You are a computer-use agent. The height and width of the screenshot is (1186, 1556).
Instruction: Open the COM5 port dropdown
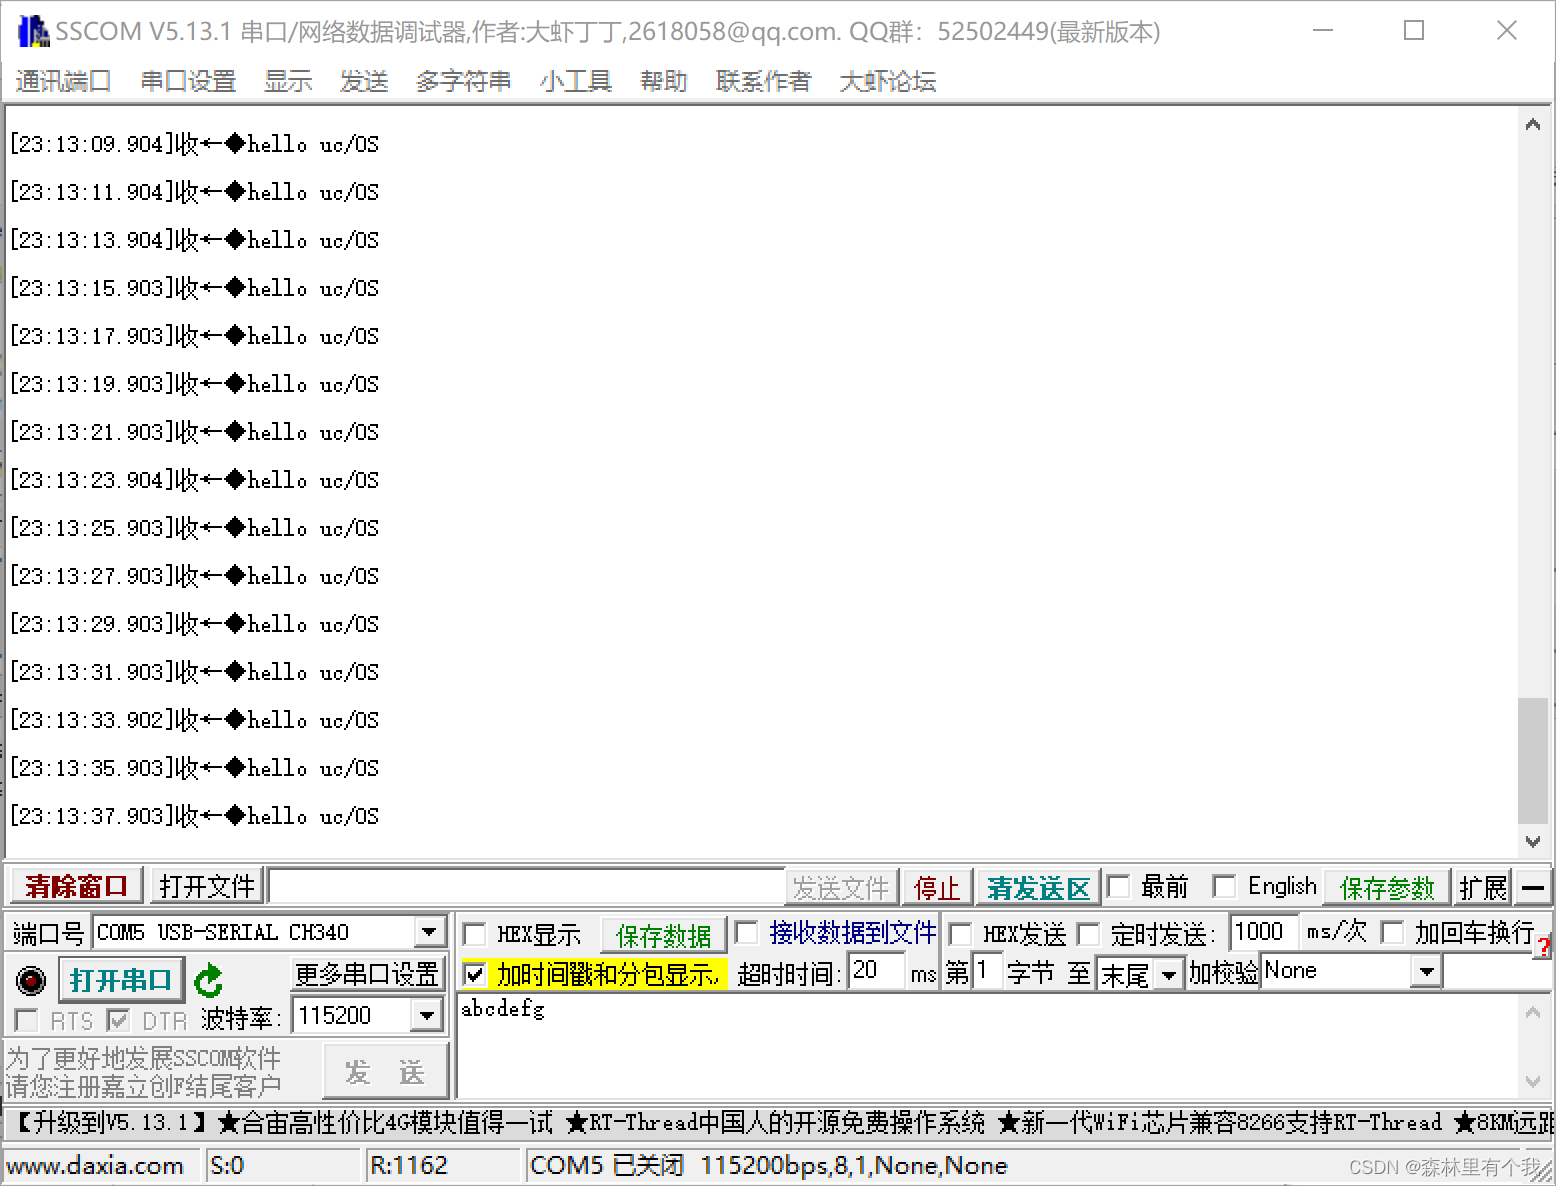pyautogui.click(x=430, y=931)
